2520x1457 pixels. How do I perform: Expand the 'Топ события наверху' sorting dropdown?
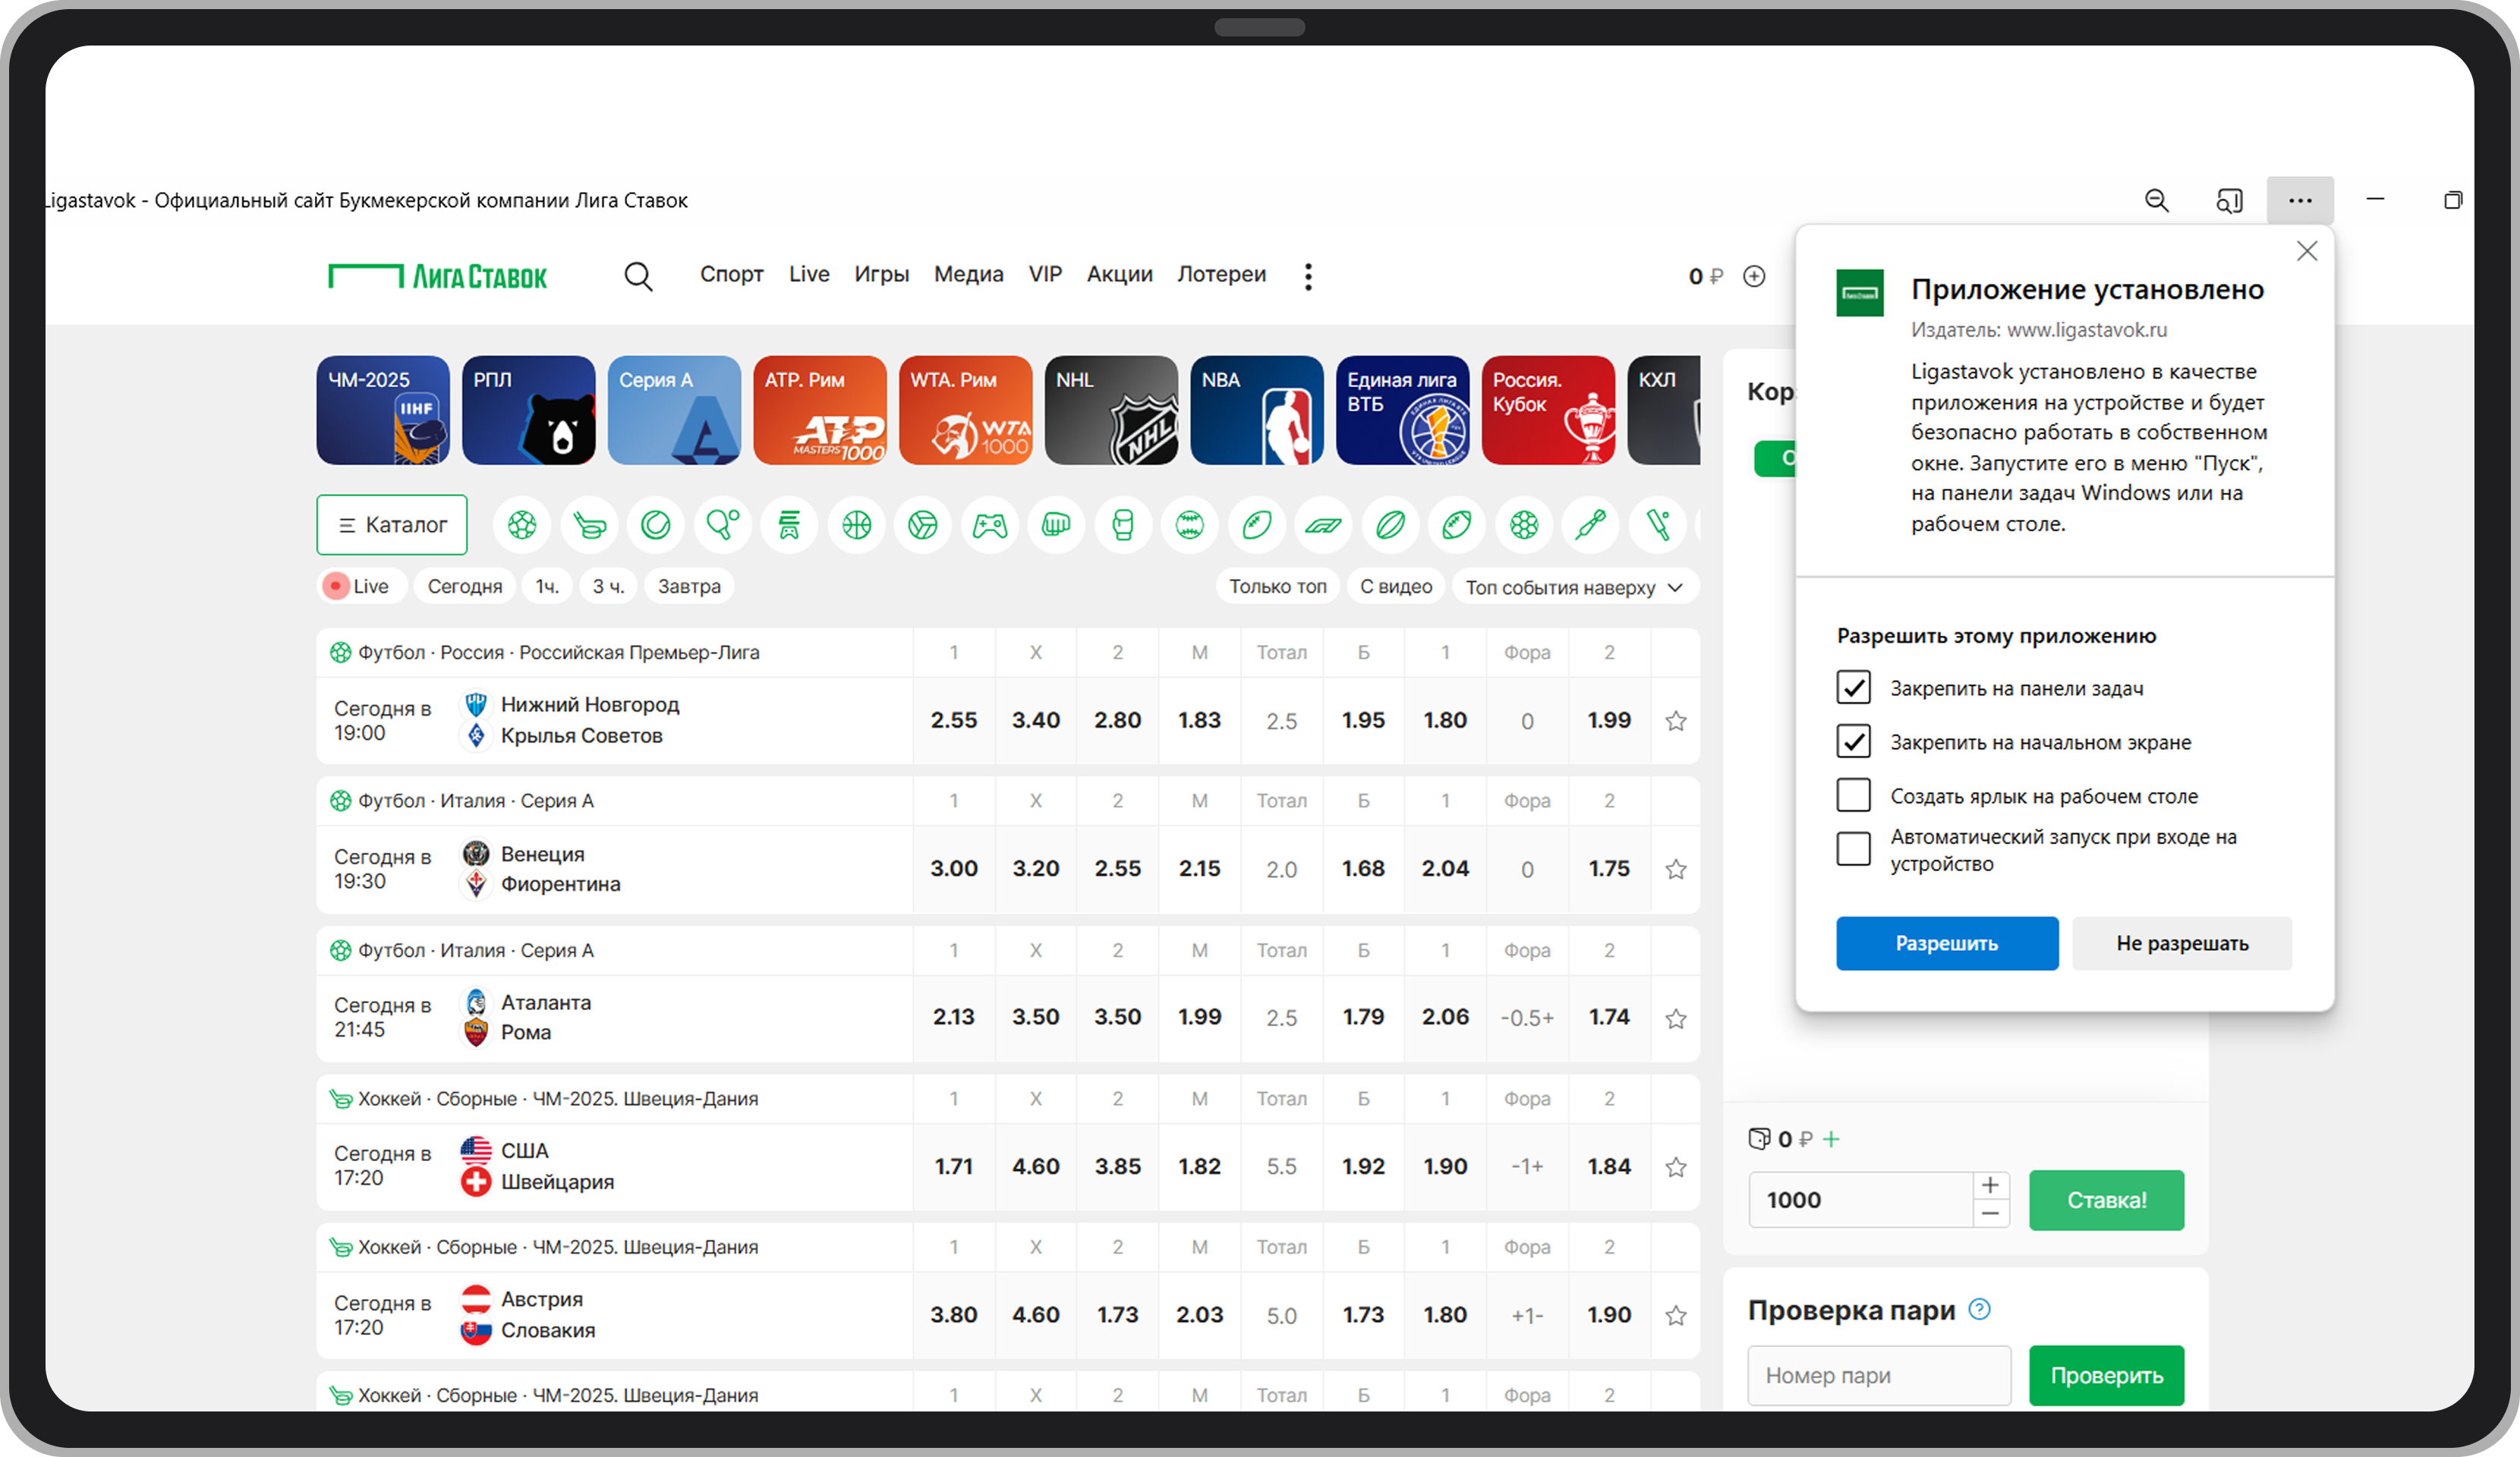(x=1574, y=587)
